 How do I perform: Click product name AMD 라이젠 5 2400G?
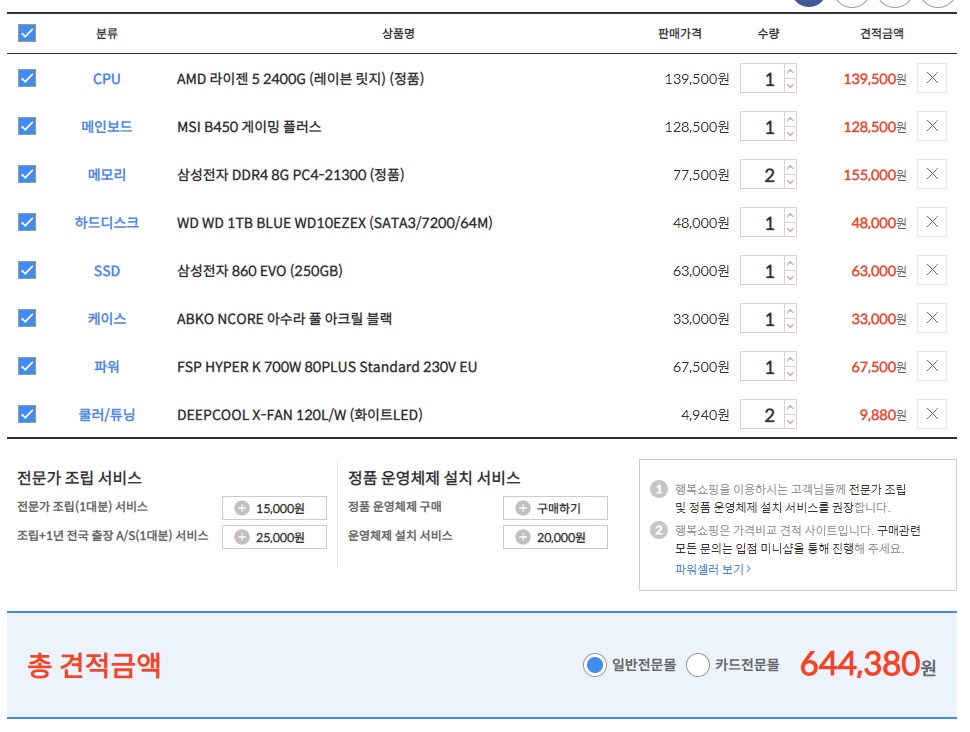tap(301, 79)
